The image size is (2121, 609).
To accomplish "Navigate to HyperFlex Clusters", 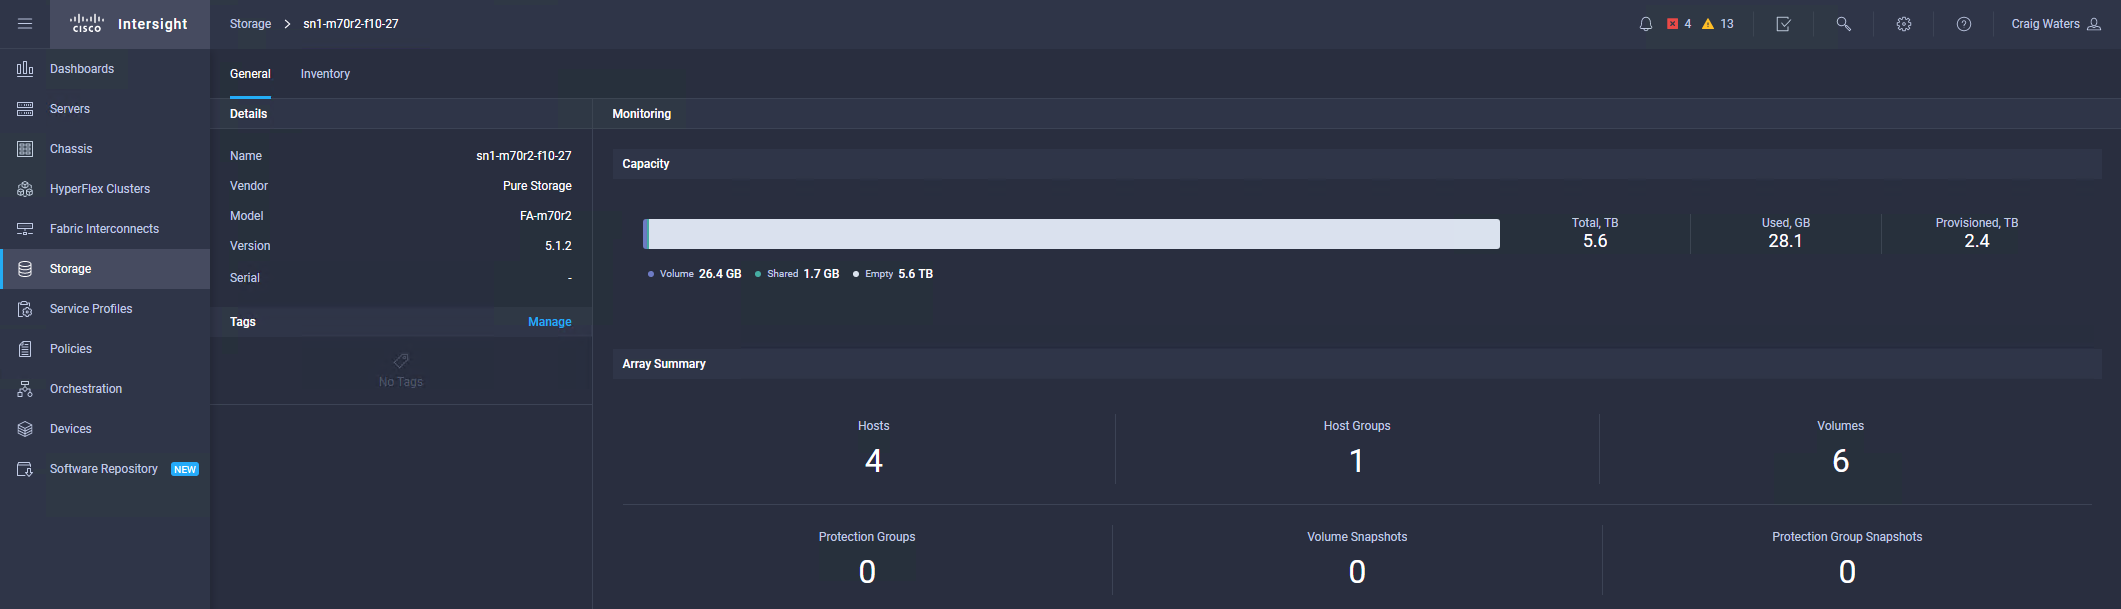I will click(x=100, y=189).
